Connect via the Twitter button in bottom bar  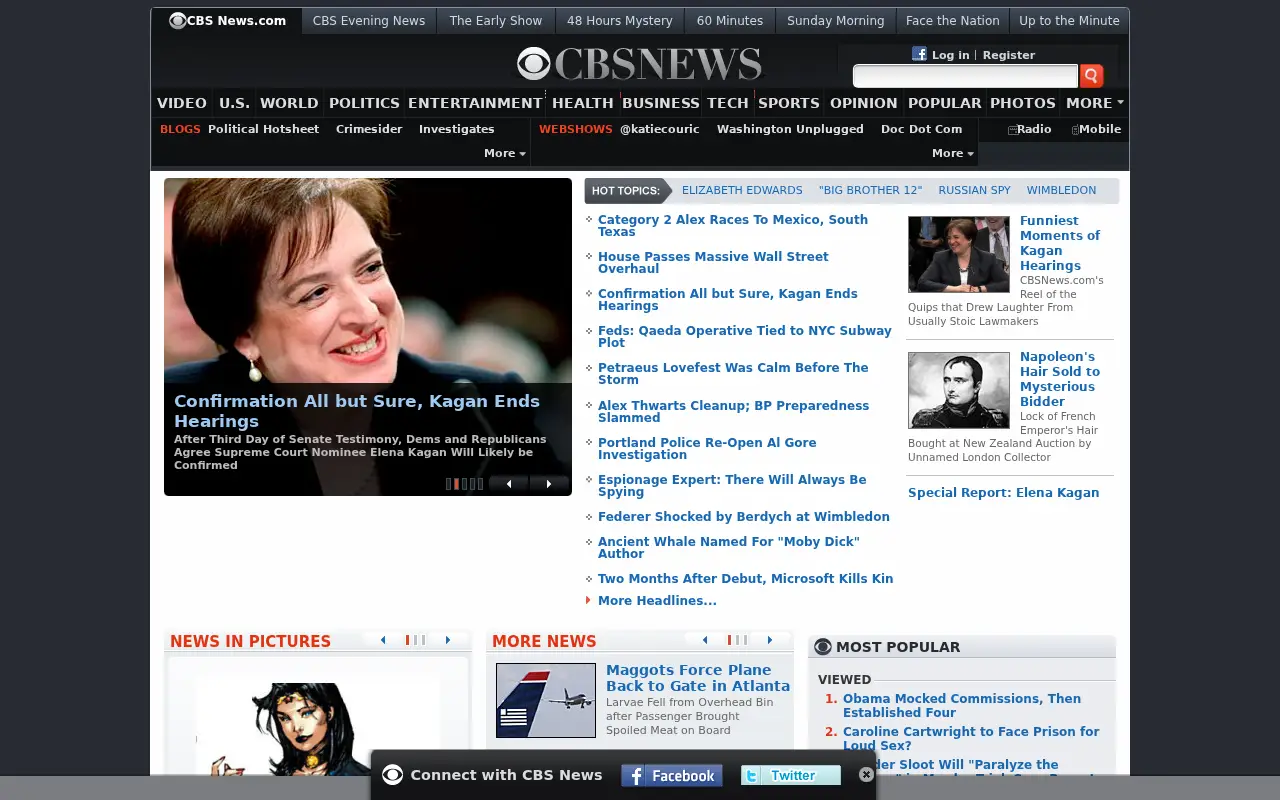point(791,775)
